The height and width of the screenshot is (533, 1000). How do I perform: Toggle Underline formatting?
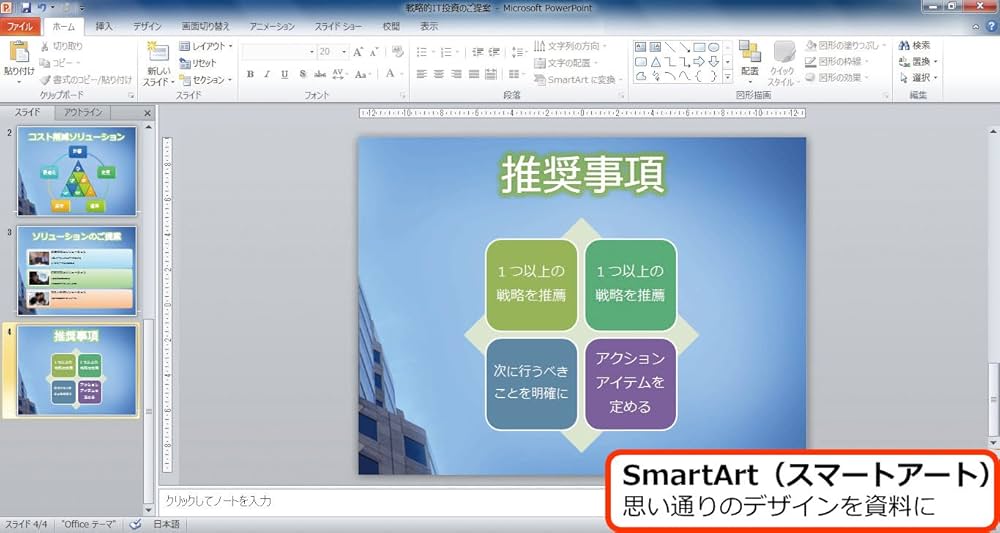pos(284,74)
